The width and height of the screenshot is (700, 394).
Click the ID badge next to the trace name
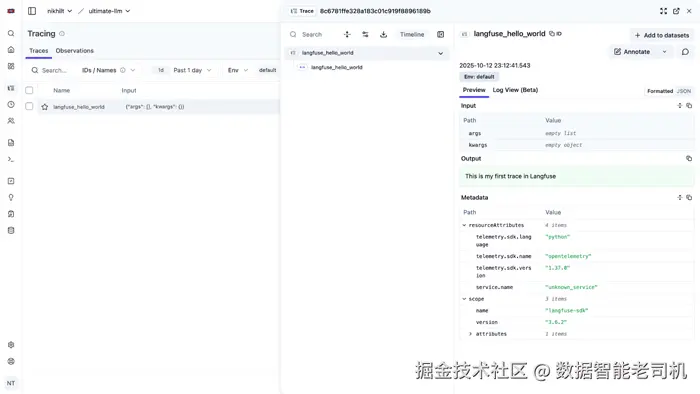[559, 33]
